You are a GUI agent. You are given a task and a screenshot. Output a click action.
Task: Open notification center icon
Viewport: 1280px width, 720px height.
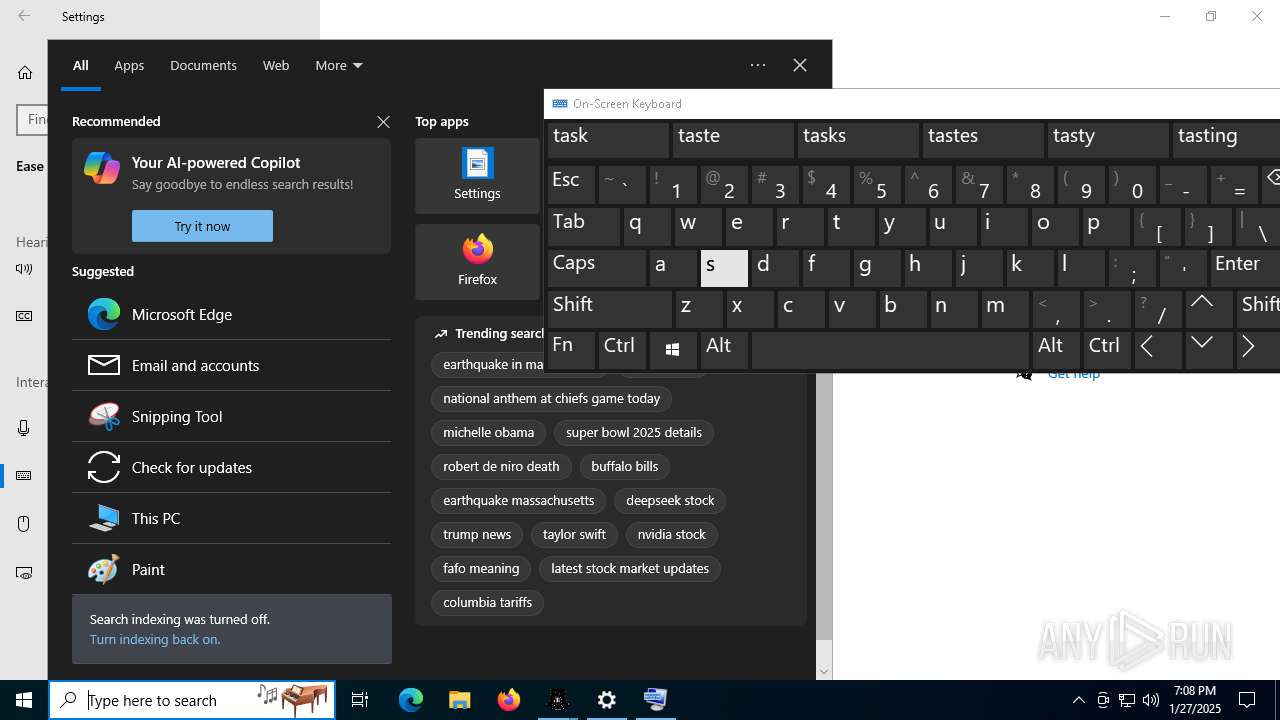(x=1248, y=700)
